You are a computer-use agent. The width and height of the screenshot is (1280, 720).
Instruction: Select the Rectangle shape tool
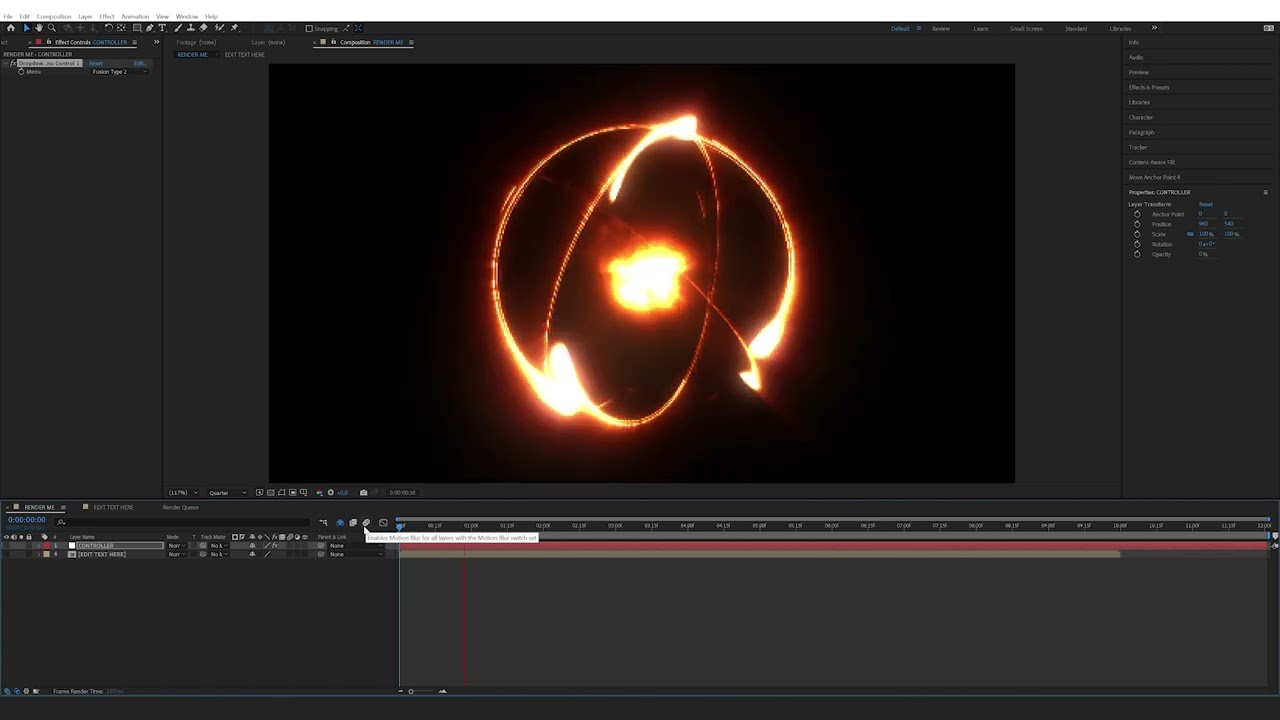[x=137, y=28]
